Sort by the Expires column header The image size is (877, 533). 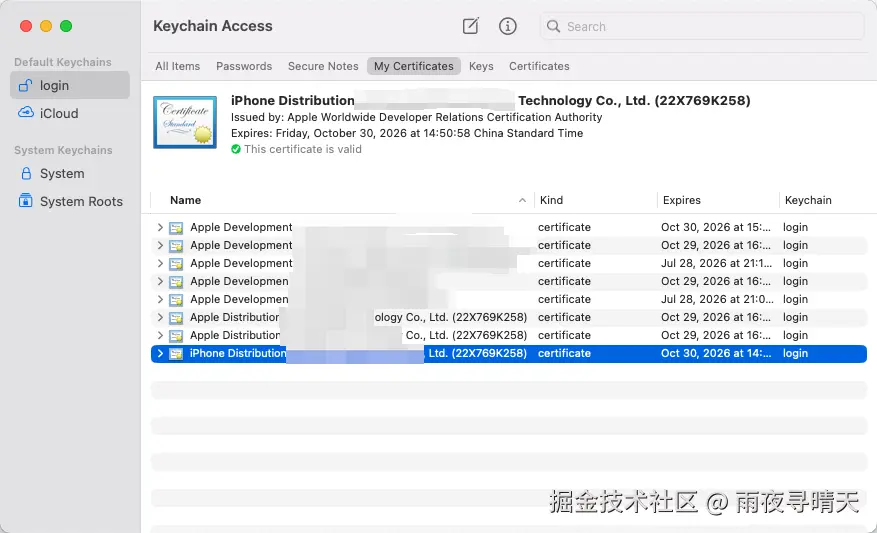[681, 200]
